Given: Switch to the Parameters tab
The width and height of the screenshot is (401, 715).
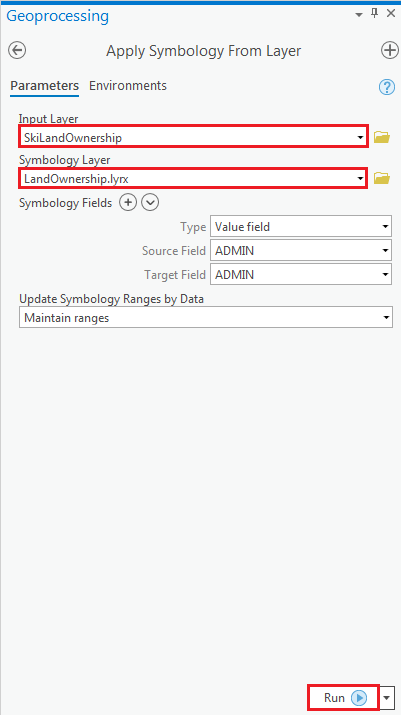Looking at the screenshot, I should (x=45, y=86).
